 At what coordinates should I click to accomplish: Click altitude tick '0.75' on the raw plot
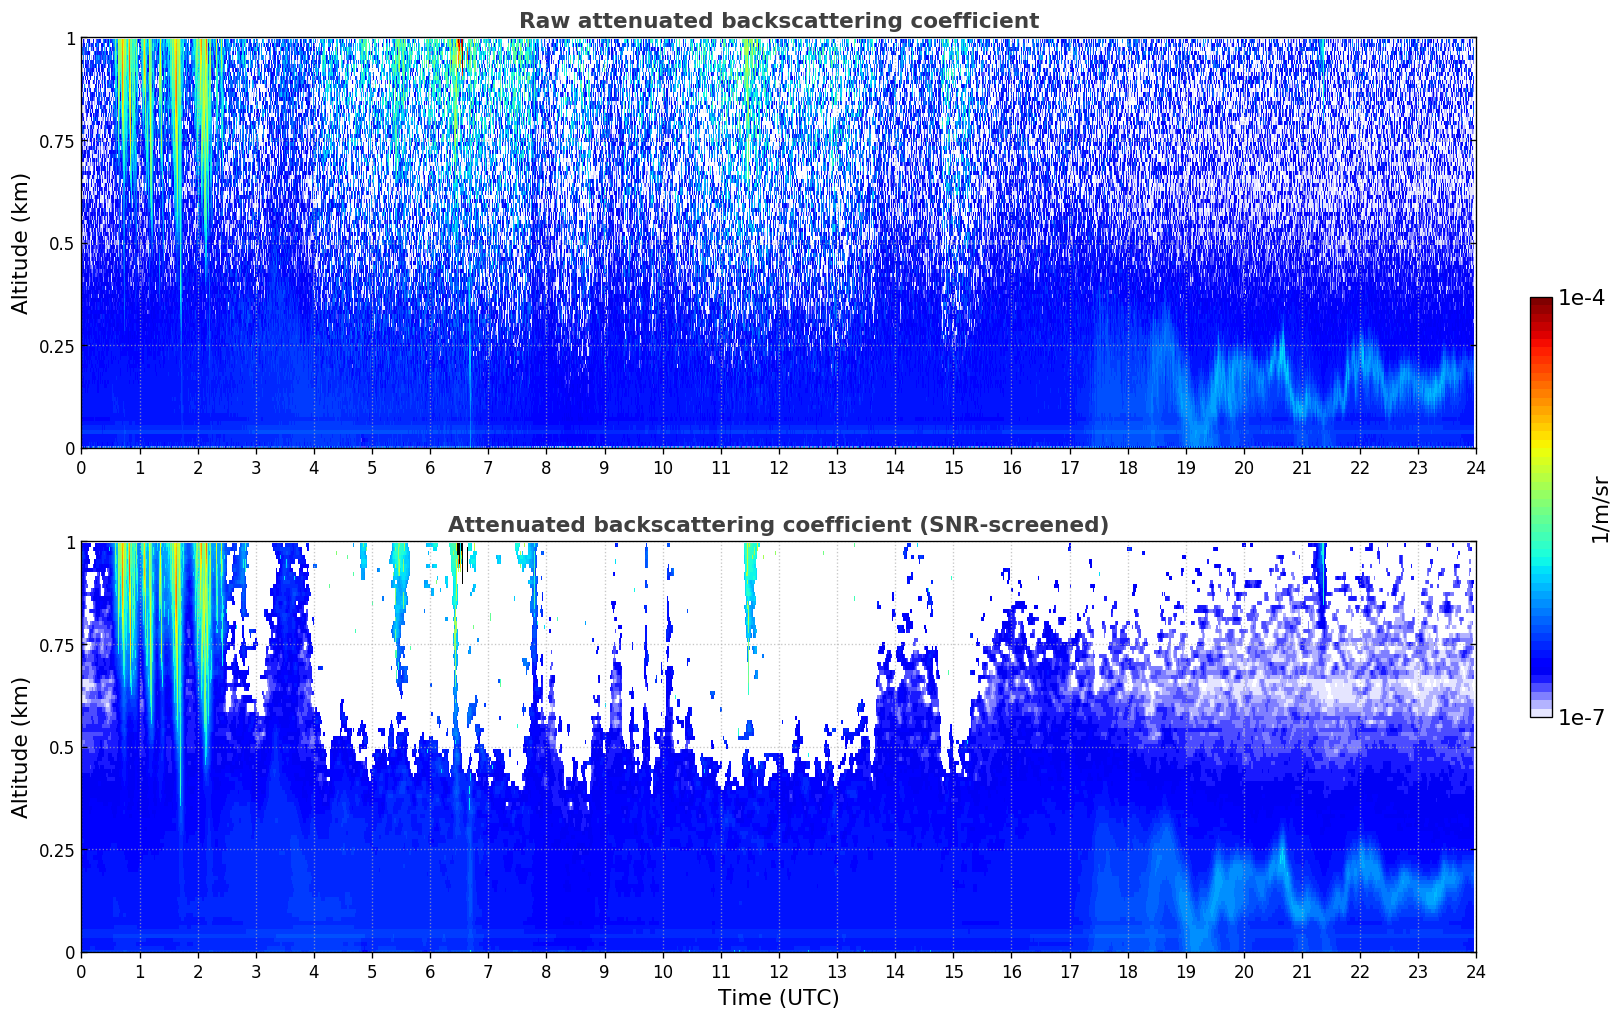(x=57, y=141)
